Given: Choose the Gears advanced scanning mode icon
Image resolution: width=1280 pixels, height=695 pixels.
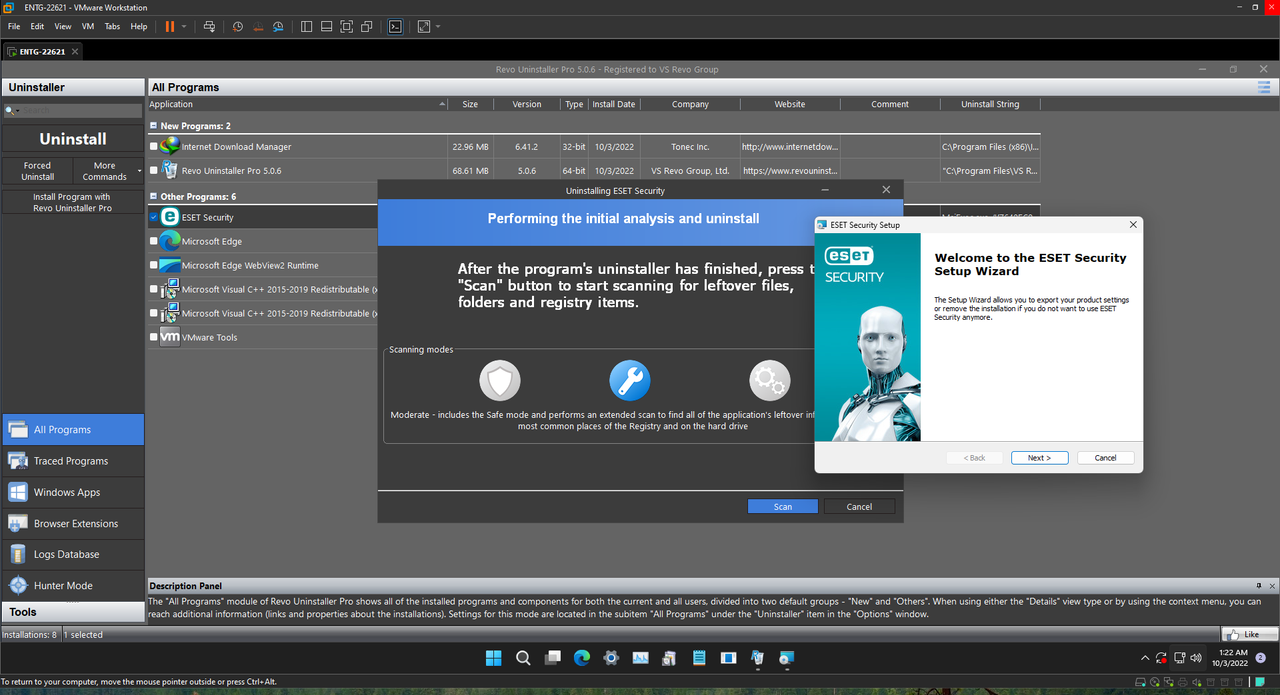Looking at the screenshot, I should click(770, 381).
